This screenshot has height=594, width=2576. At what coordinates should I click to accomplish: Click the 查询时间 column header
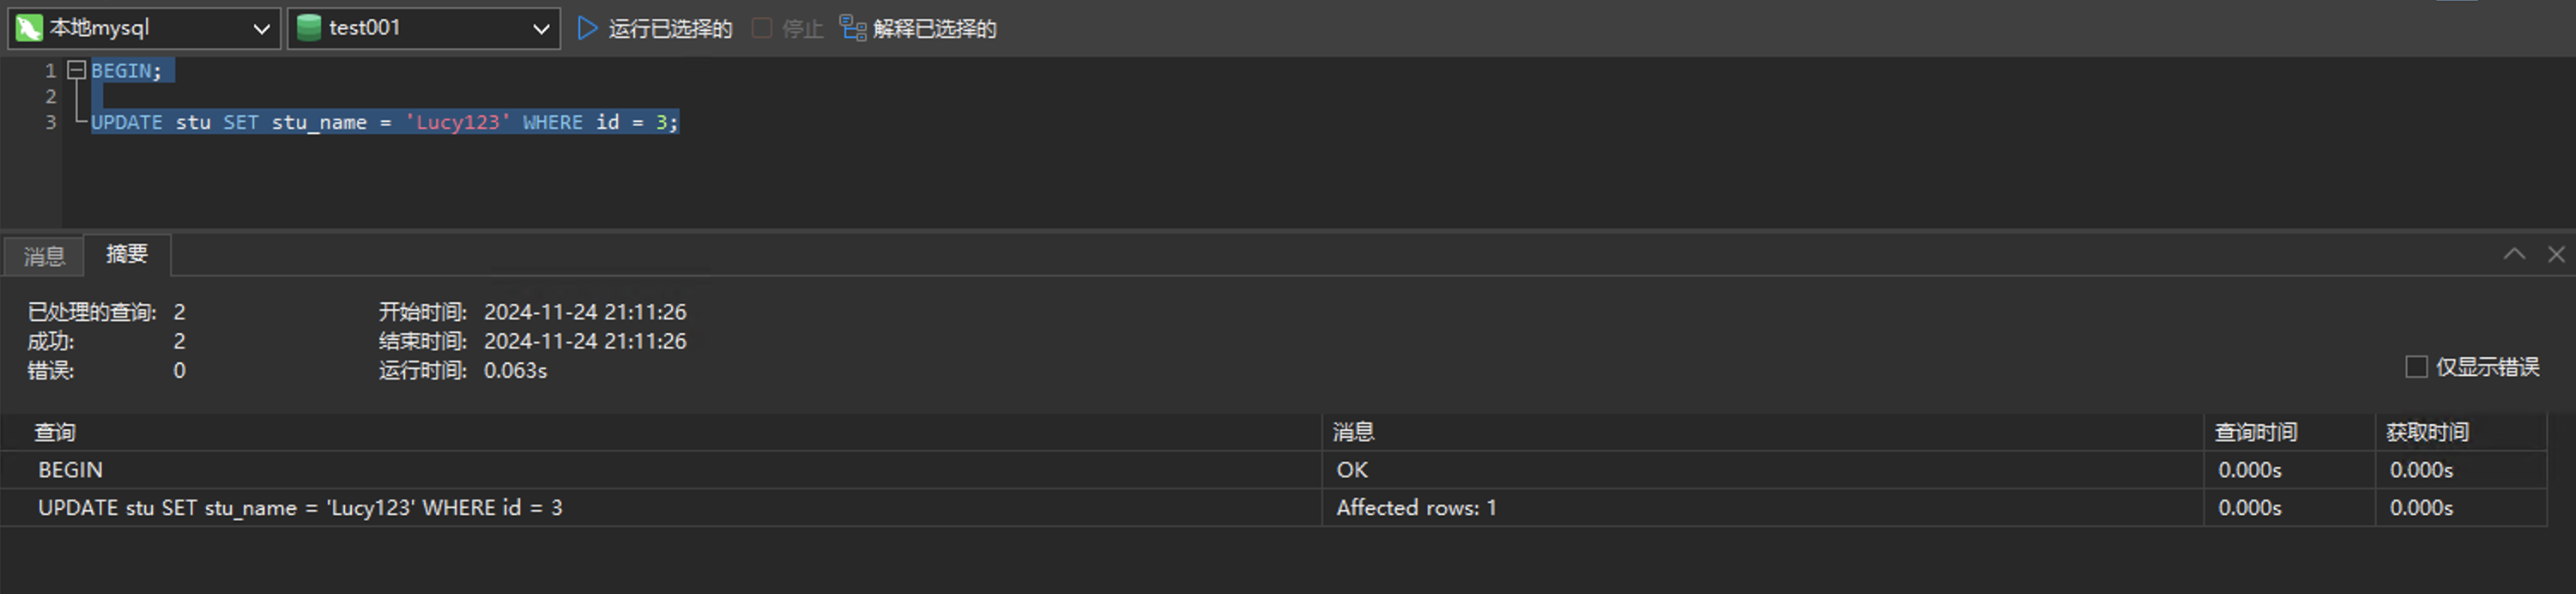[x=2255, y=432]
